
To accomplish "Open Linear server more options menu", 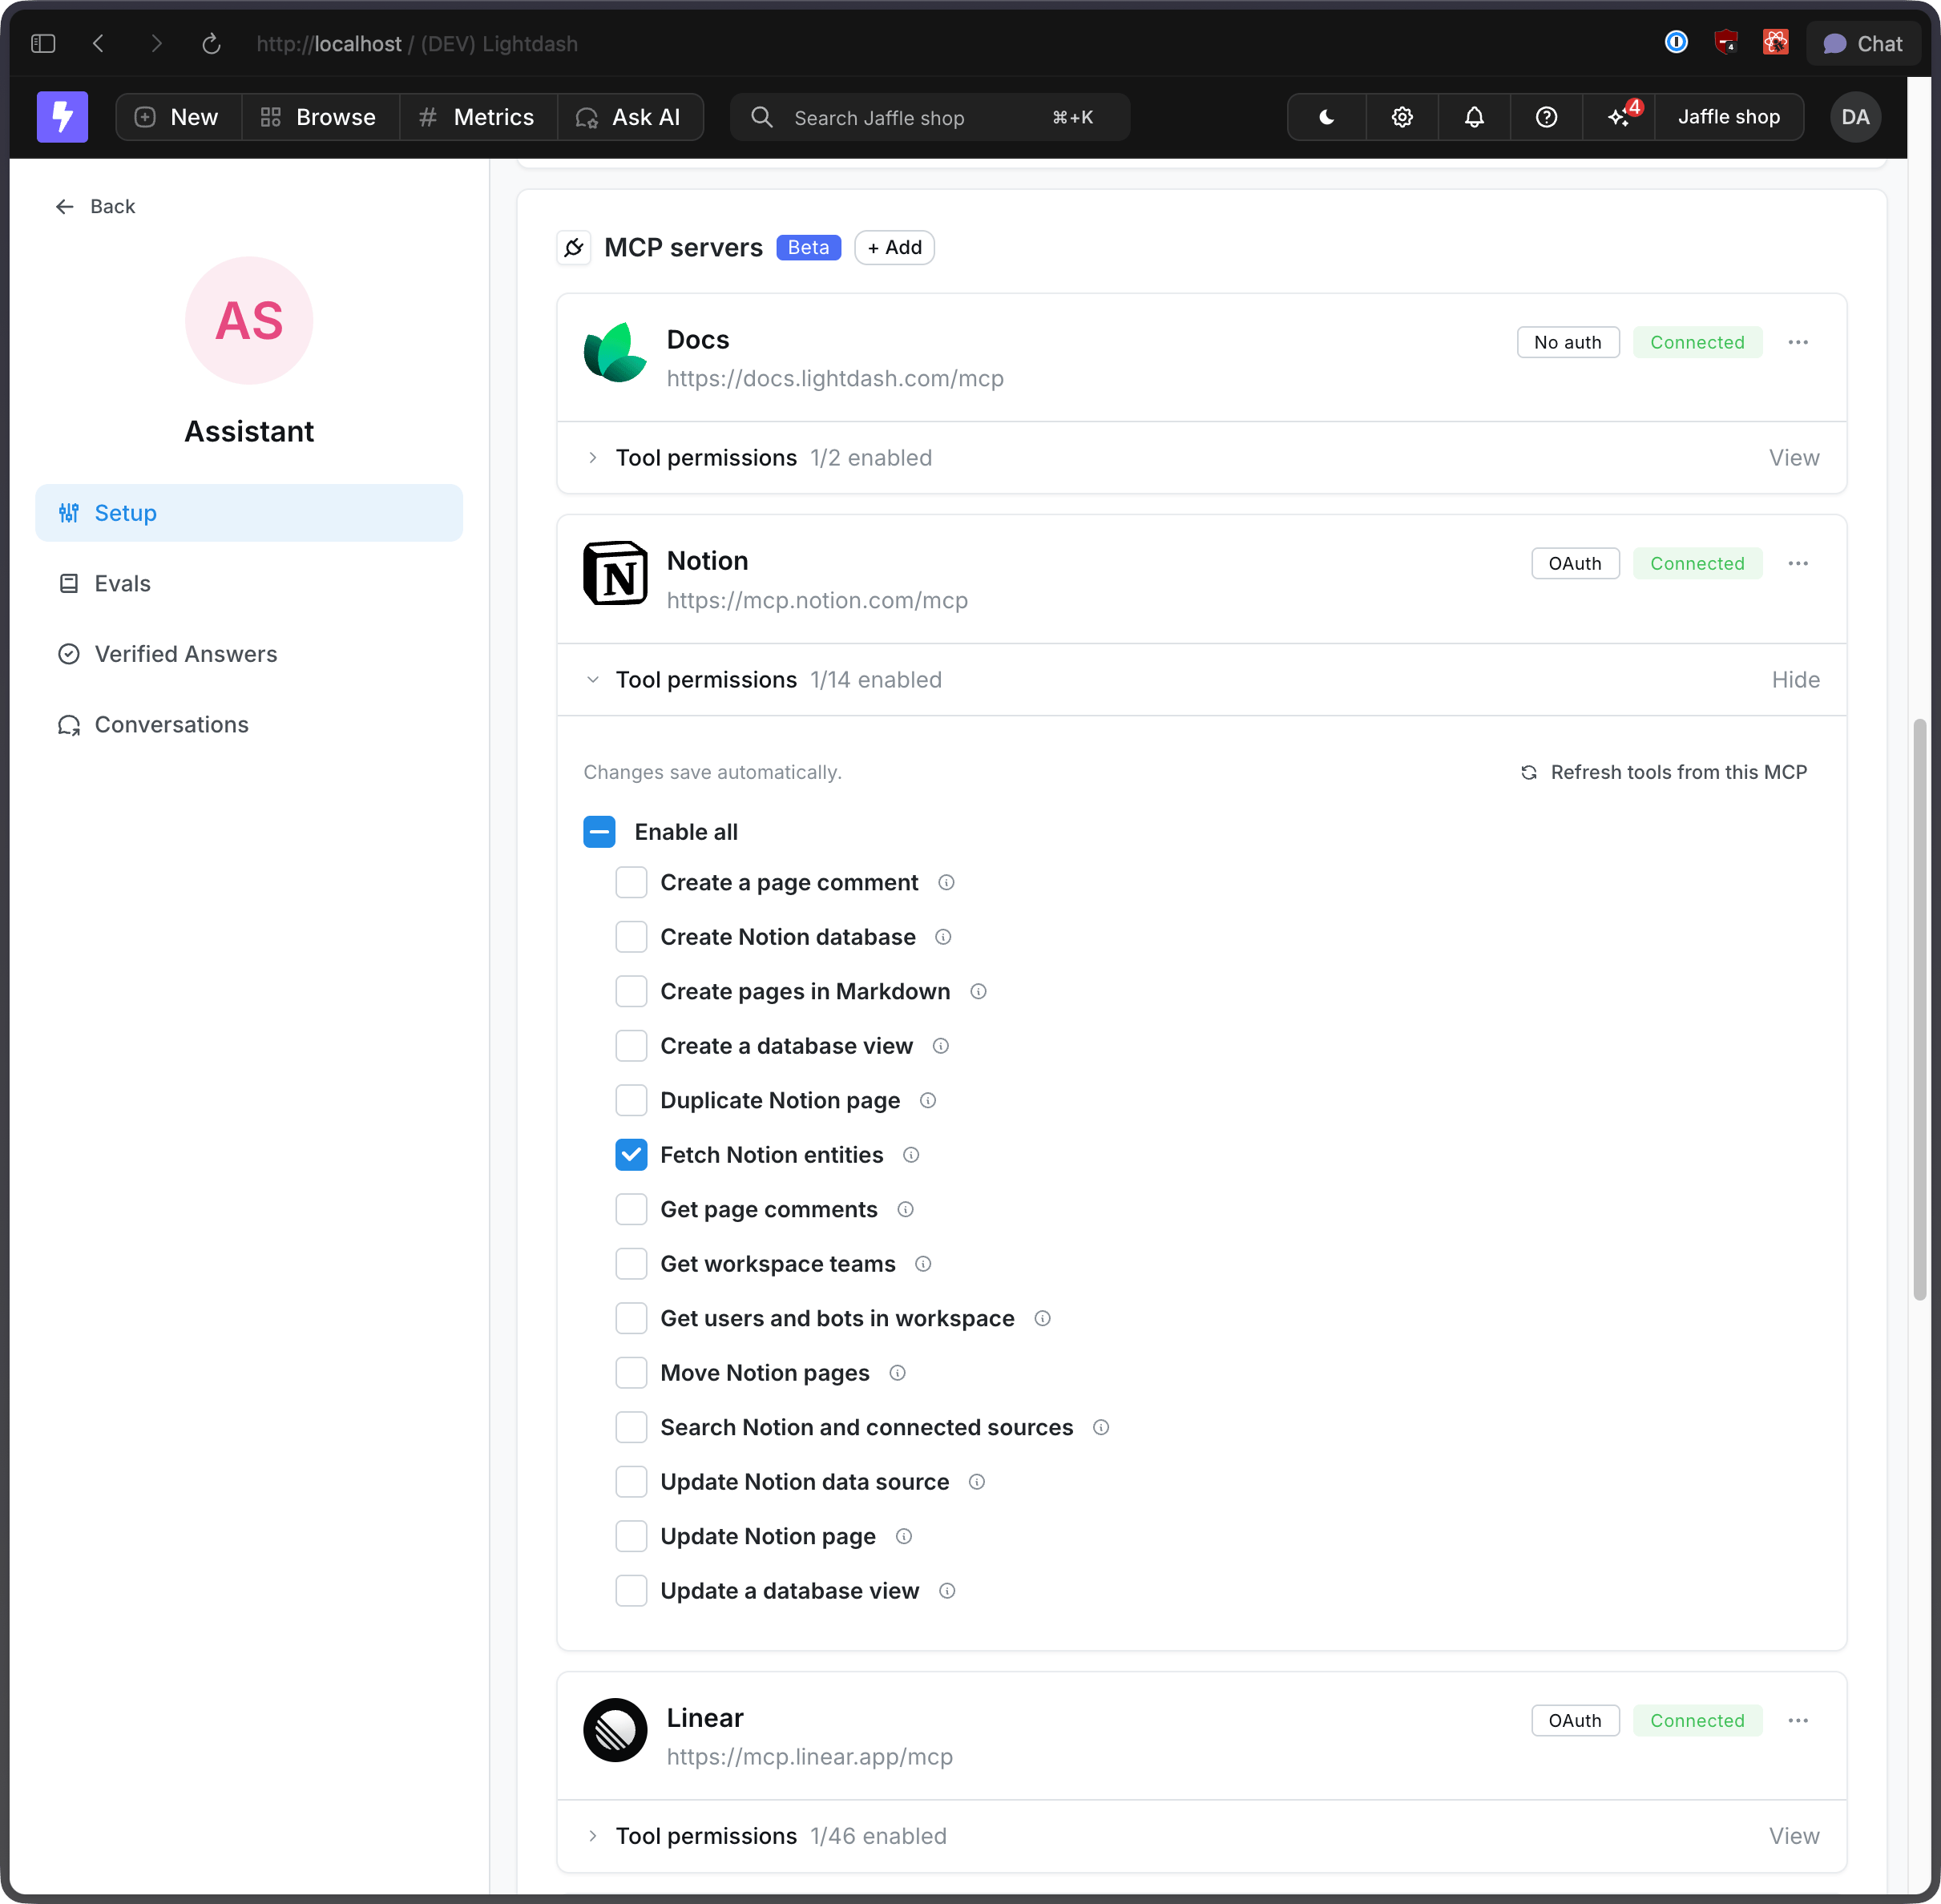I will tap(1798, 1720).
